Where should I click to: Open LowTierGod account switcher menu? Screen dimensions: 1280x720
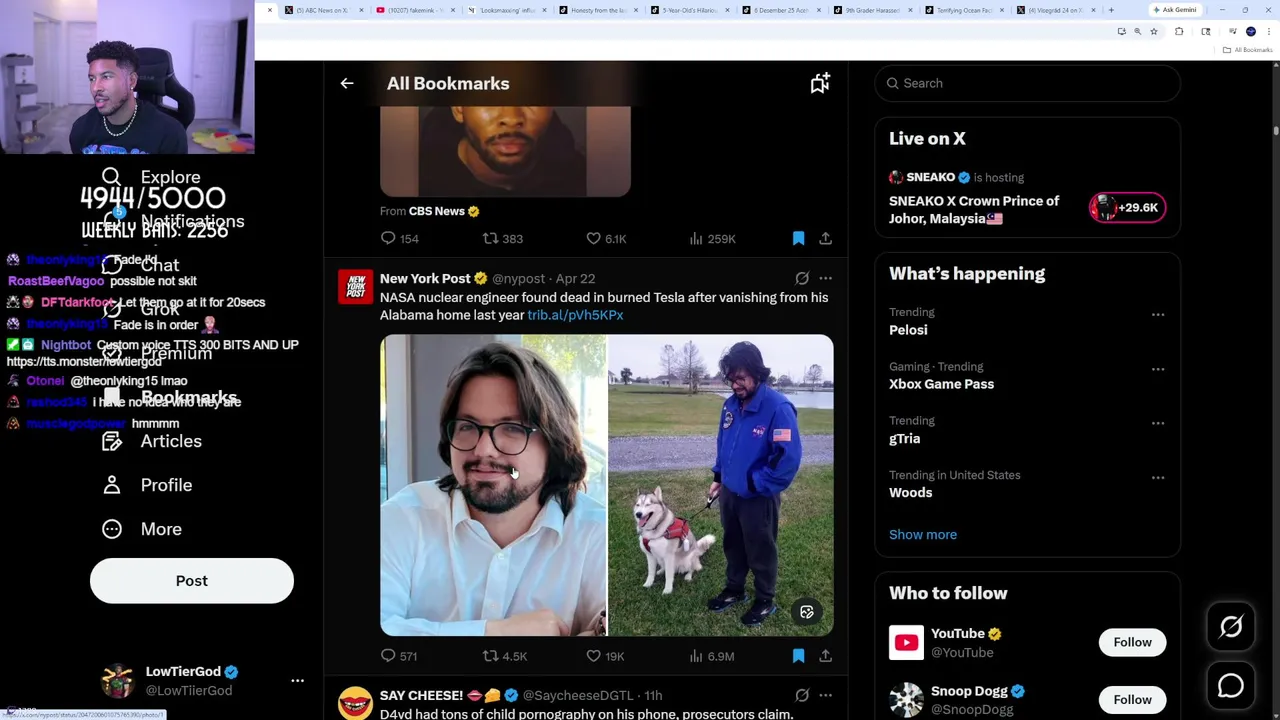tap(297, 681)
